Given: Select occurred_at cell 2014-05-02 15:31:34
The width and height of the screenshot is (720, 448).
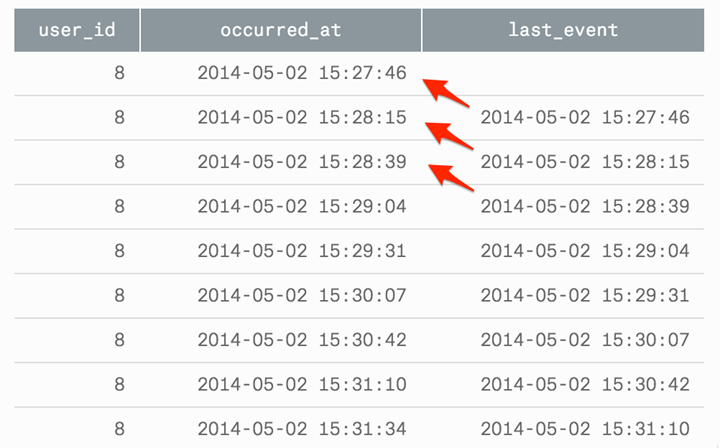Looking at the screenshot, I should pyautogui.click(x=302, y=429).
